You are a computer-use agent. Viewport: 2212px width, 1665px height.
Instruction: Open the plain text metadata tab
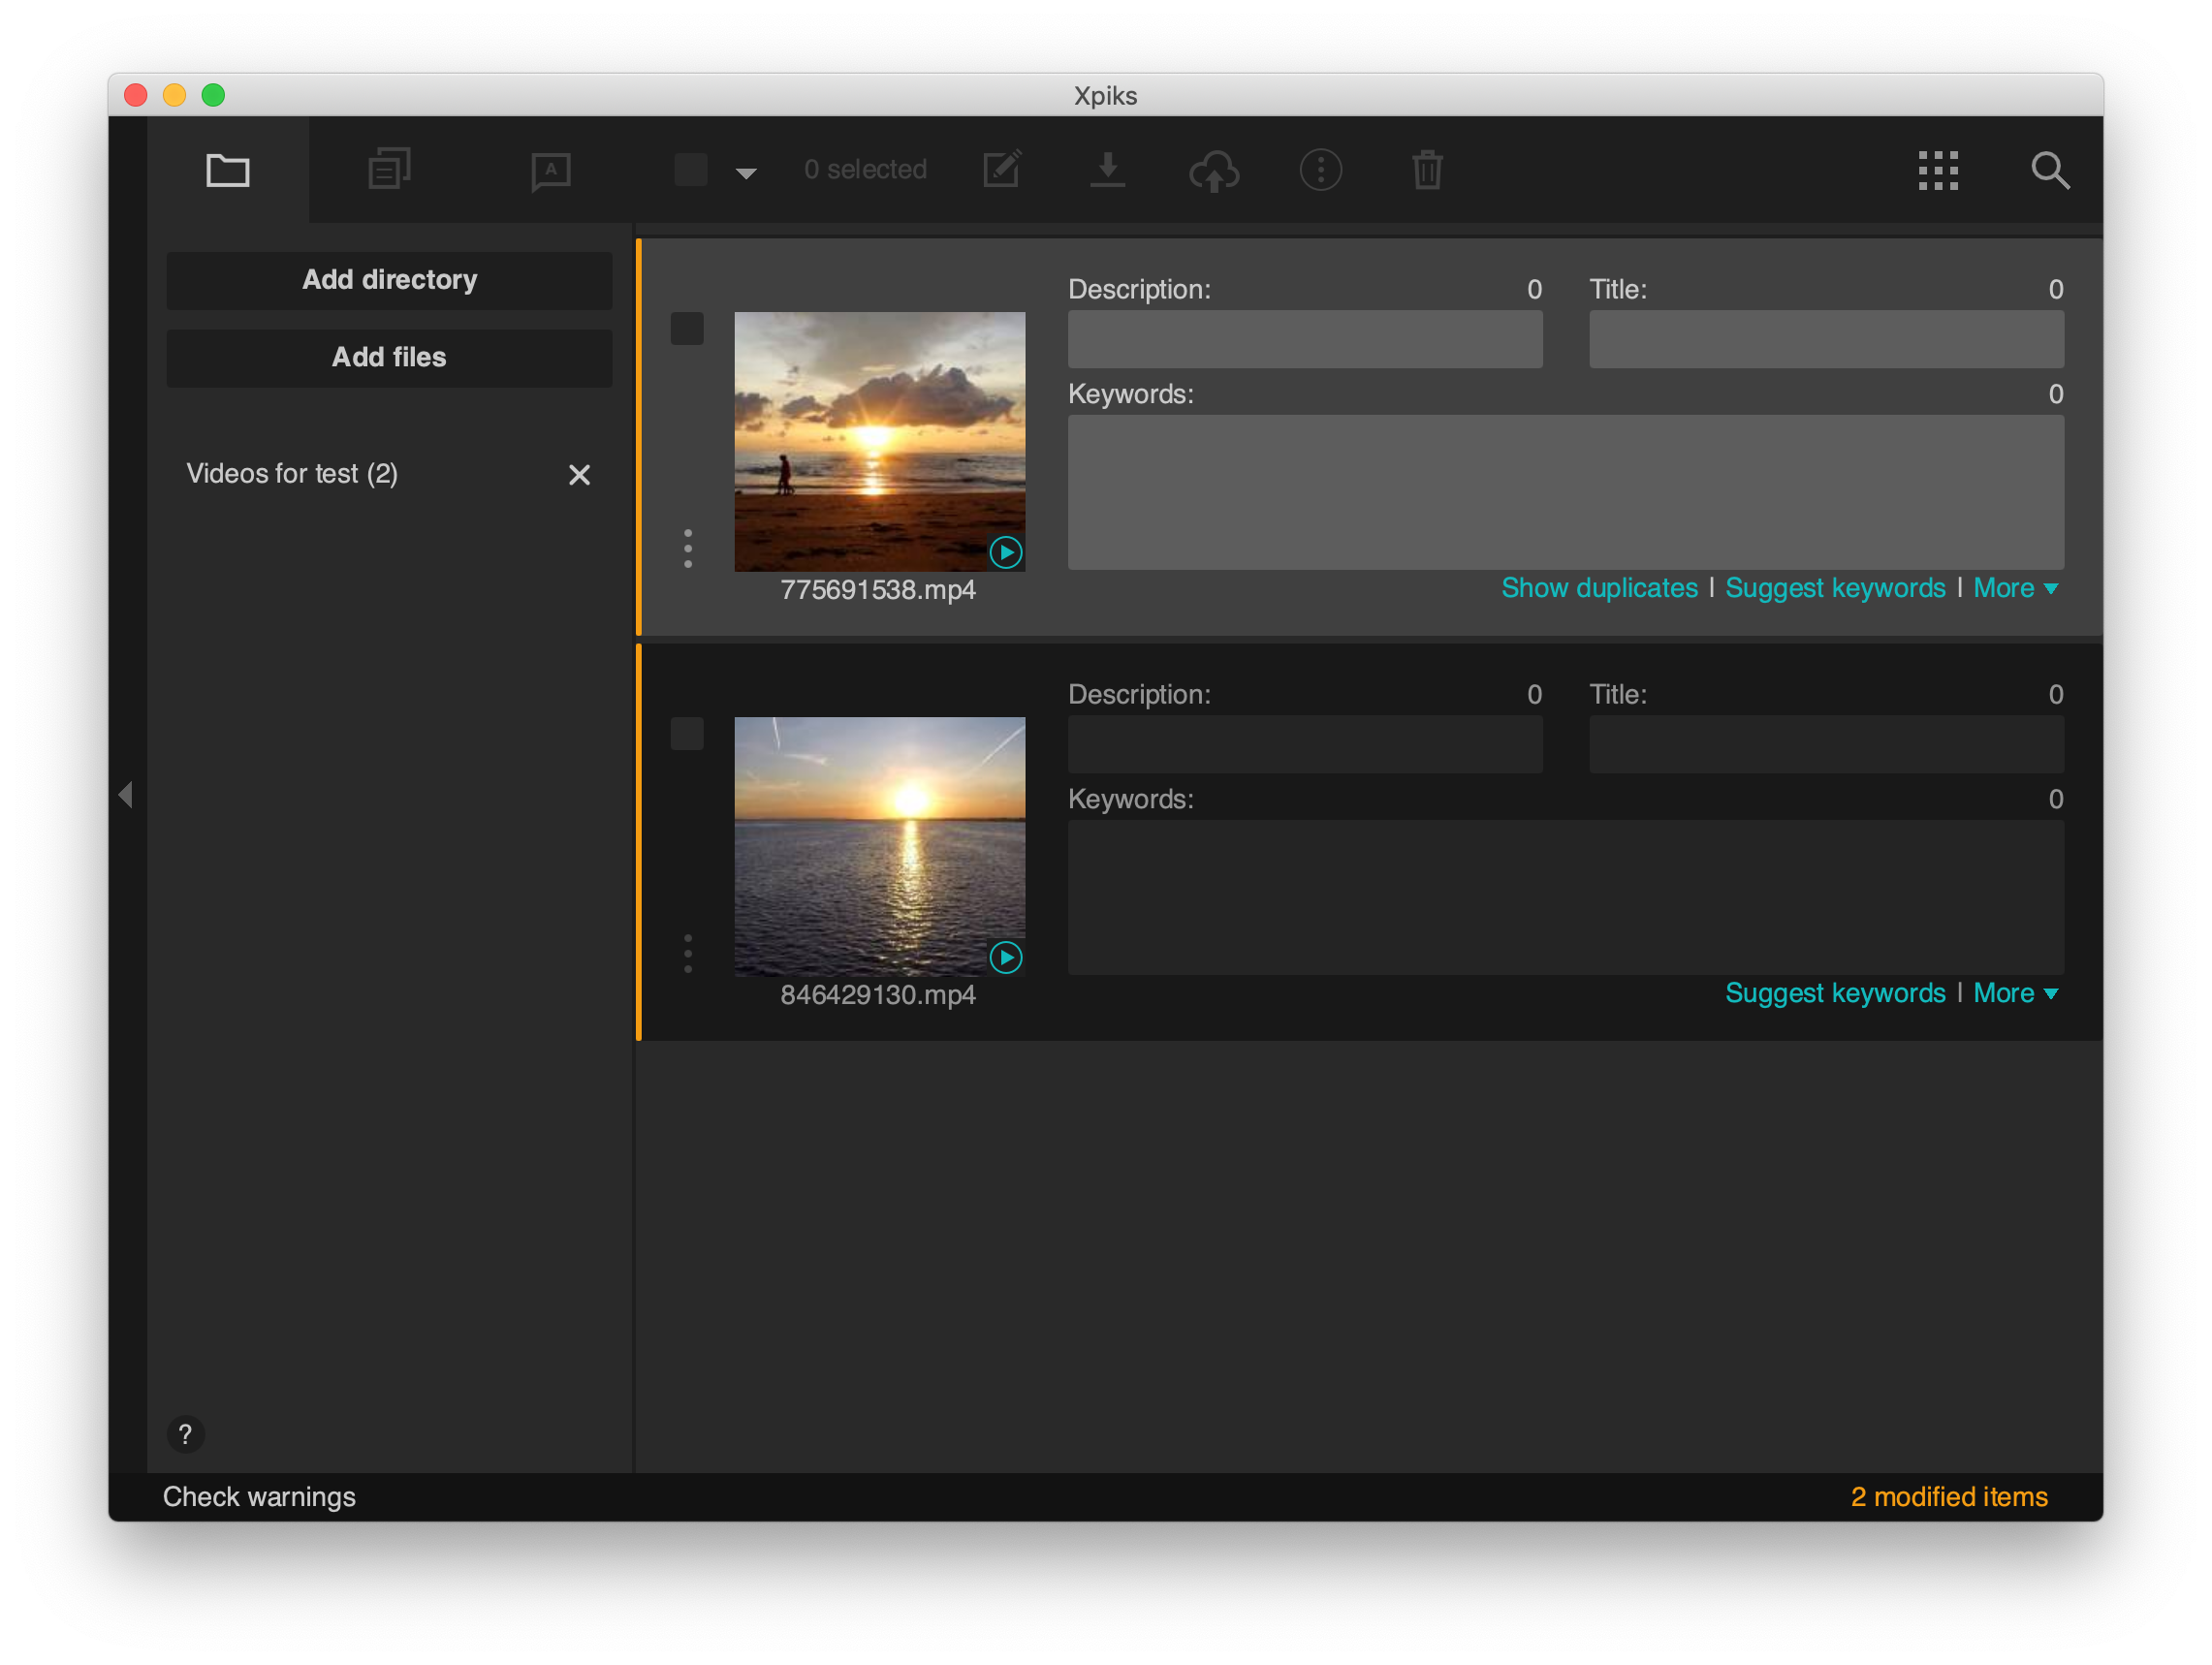click(550, 170)
